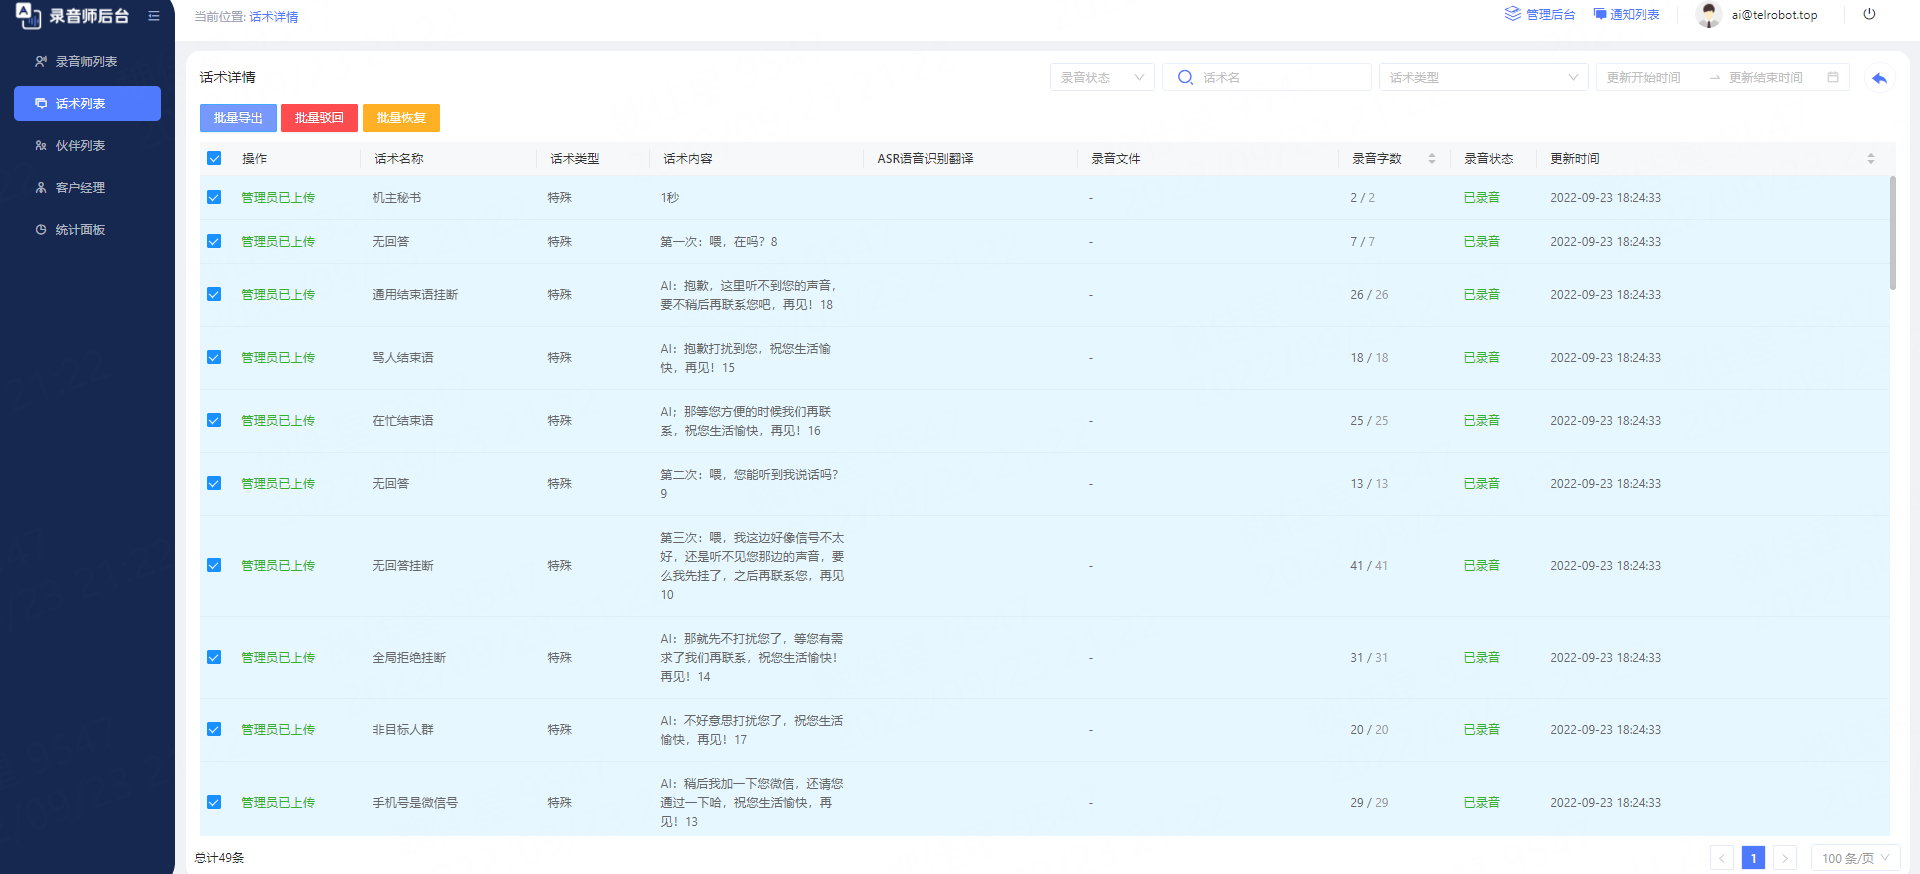Click the 批量恢复 button
Viewport: 1920px width, 874px height.
coord(401,118)
